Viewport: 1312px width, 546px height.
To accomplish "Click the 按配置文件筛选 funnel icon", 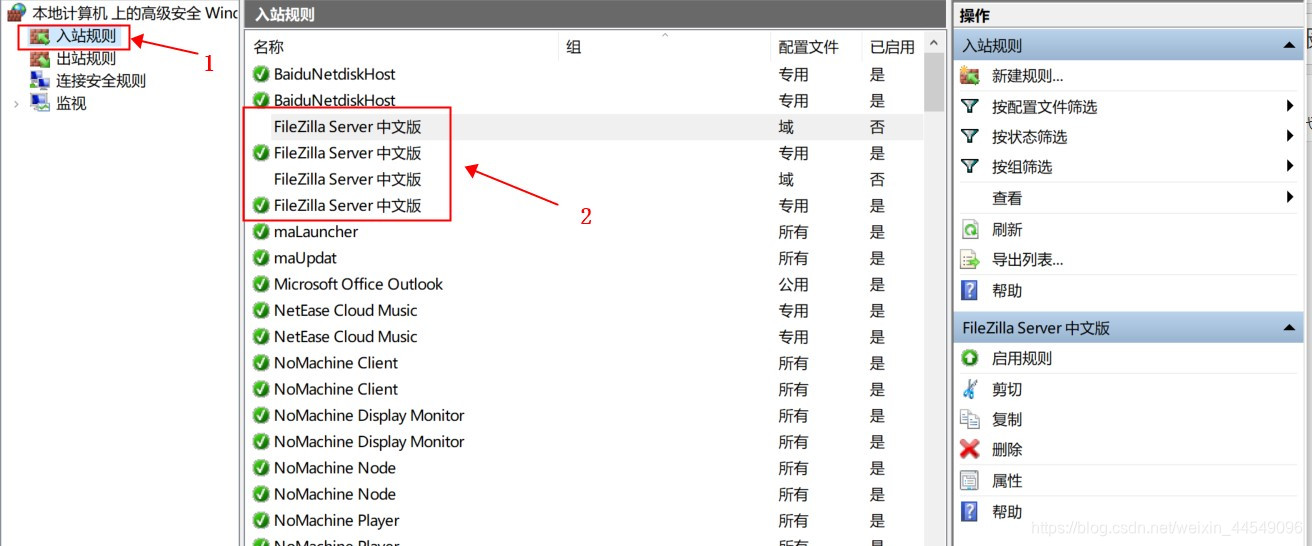I will pyautogui.click(x=969, y=106).
